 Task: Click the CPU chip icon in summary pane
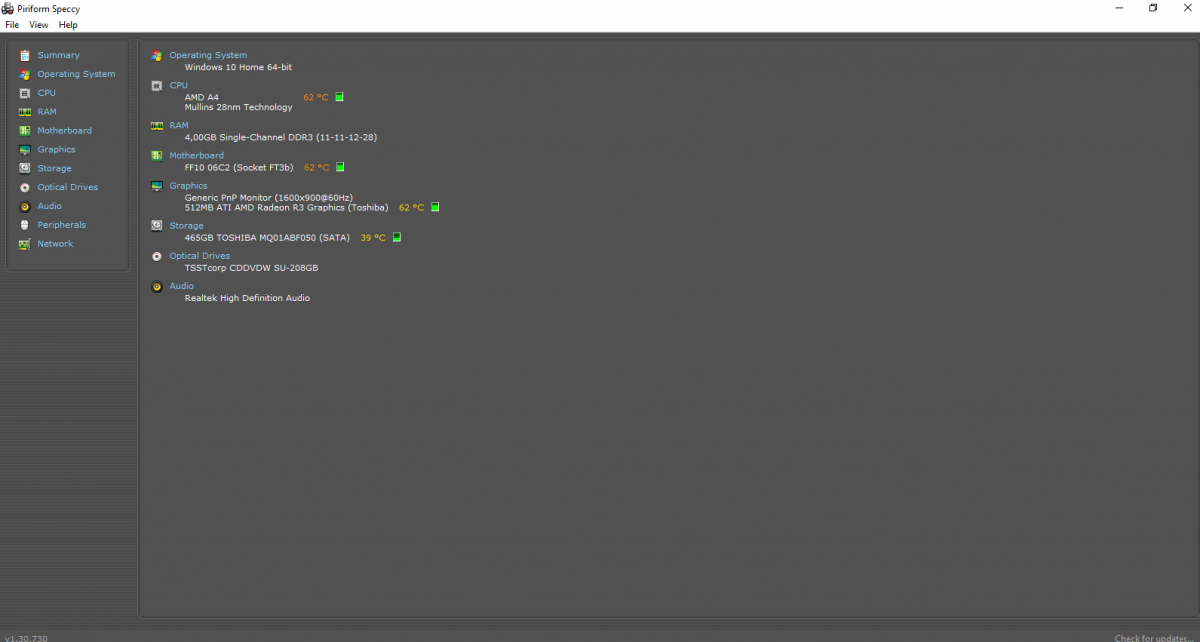[x=156, y=86]
